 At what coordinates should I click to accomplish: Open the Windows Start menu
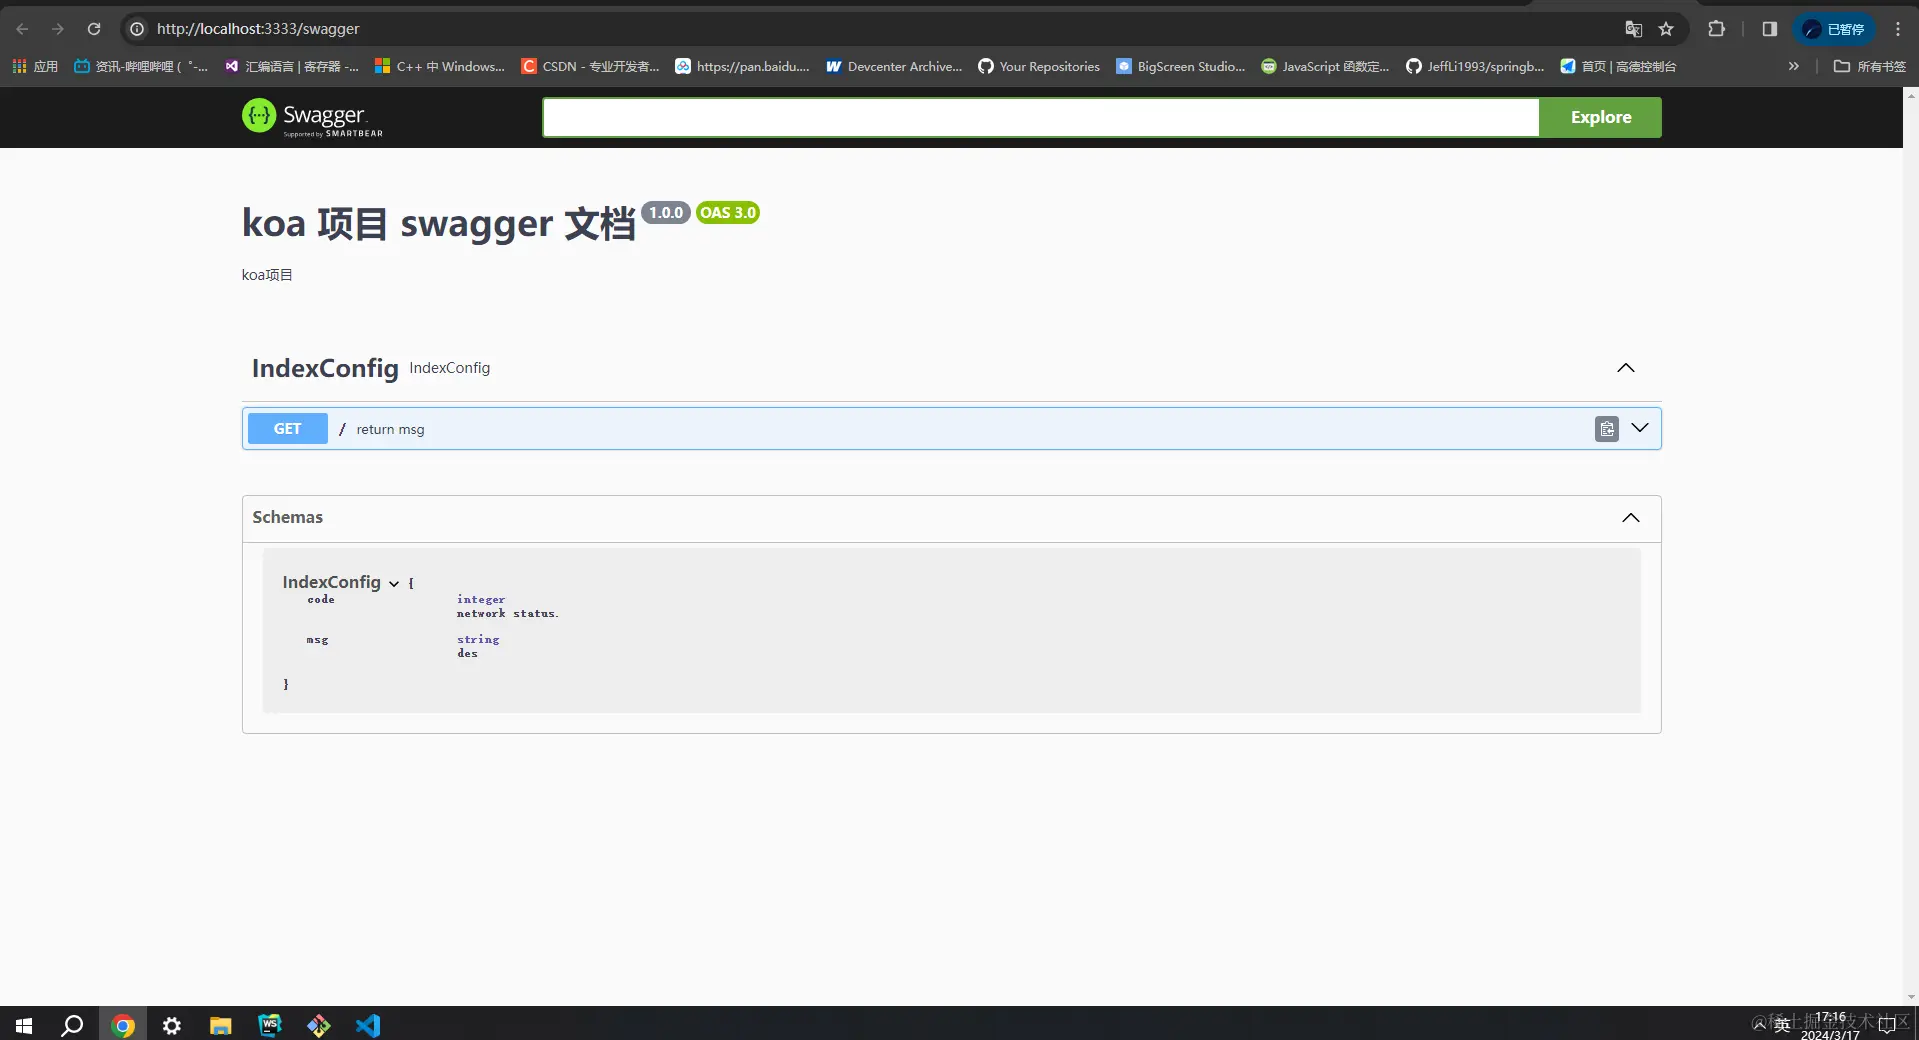tap(22, 1025)
